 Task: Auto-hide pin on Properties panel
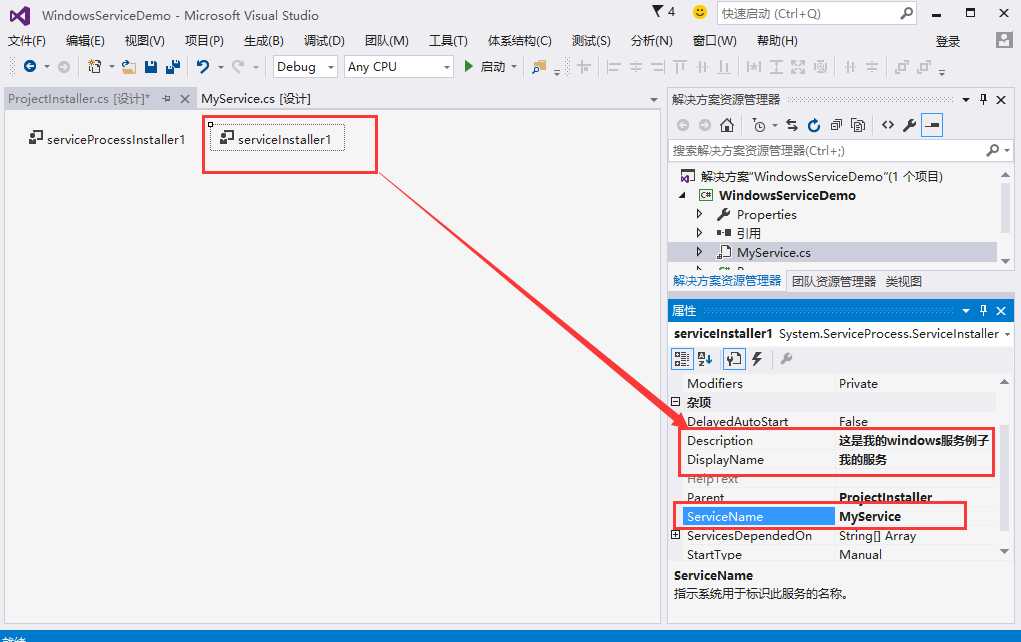coord(983,311)
